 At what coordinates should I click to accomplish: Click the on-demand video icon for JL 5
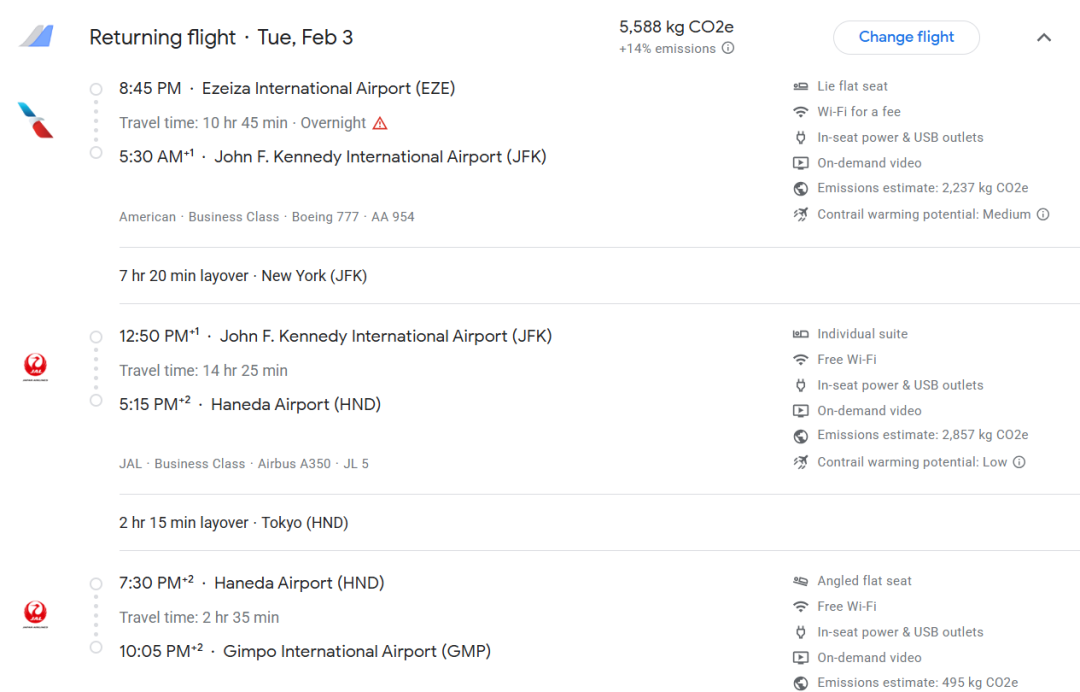pos(800,411)
